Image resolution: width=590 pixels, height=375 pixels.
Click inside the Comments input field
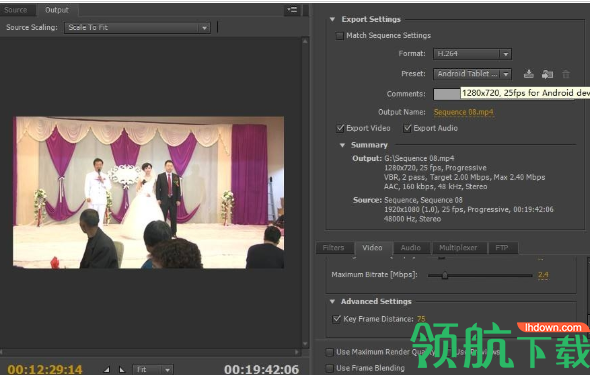tap(447, 94)
